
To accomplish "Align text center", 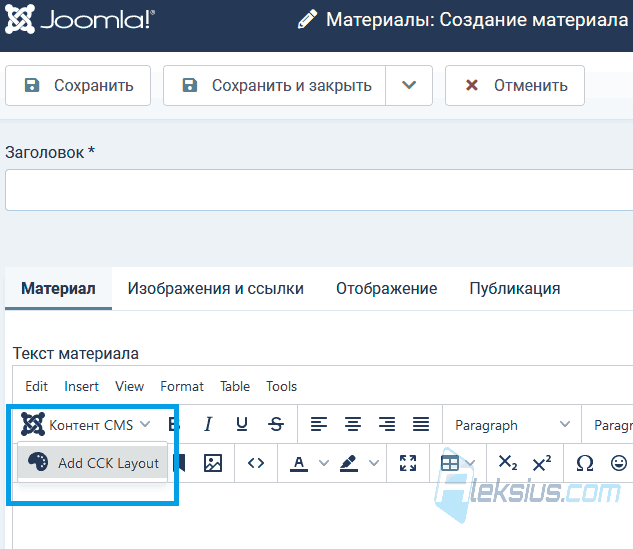I will [352, 424].
